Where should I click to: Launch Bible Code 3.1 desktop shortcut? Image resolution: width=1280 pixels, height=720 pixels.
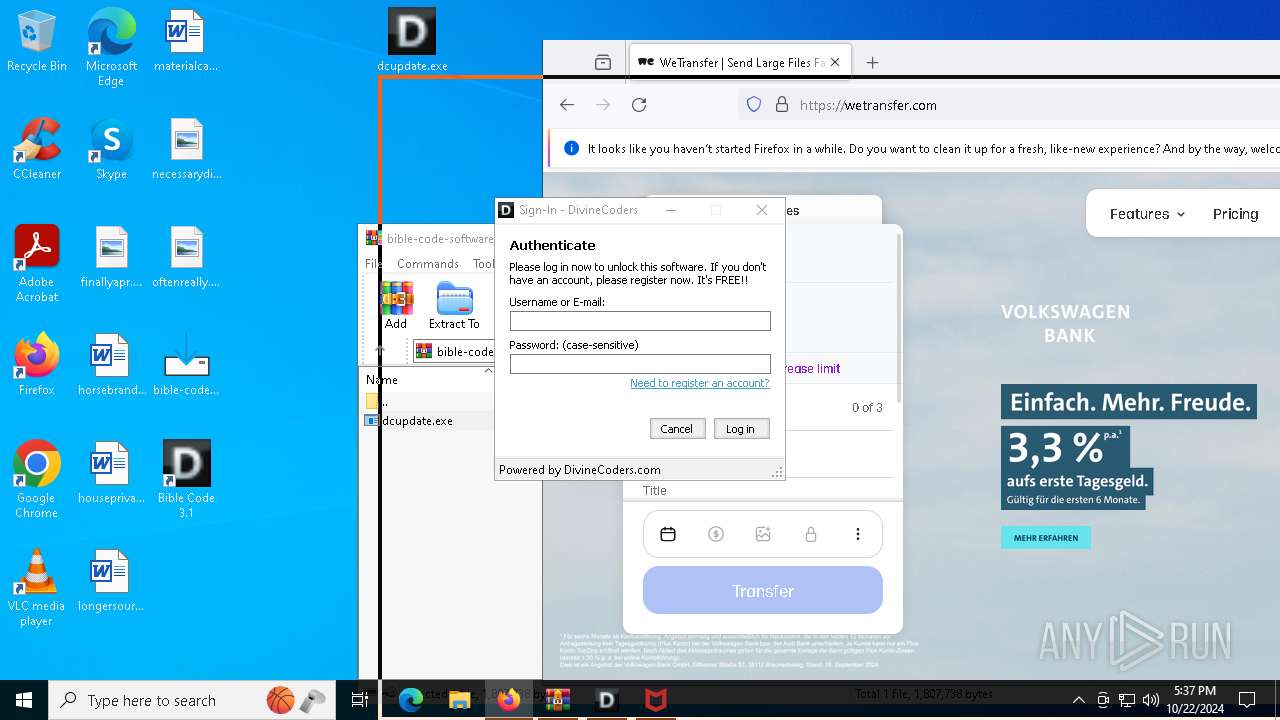click(186, 480)
